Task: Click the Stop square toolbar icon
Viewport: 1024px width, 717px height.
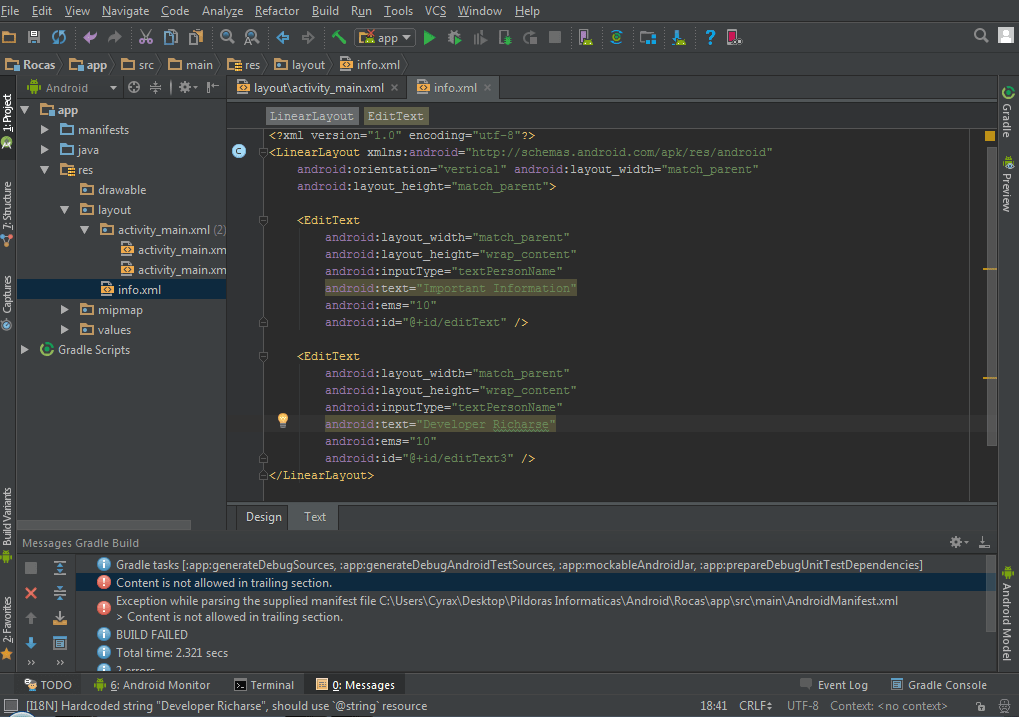Action: 554,37
